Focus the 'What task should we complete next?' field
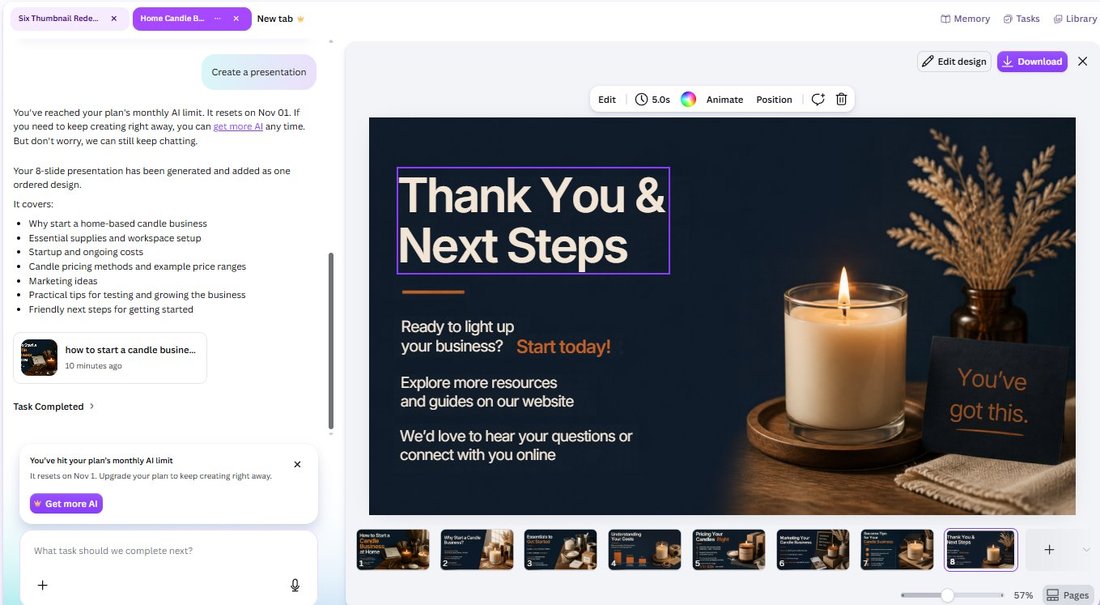The height and width of the screenshot is (605, 1100). [x=168, y=551]
